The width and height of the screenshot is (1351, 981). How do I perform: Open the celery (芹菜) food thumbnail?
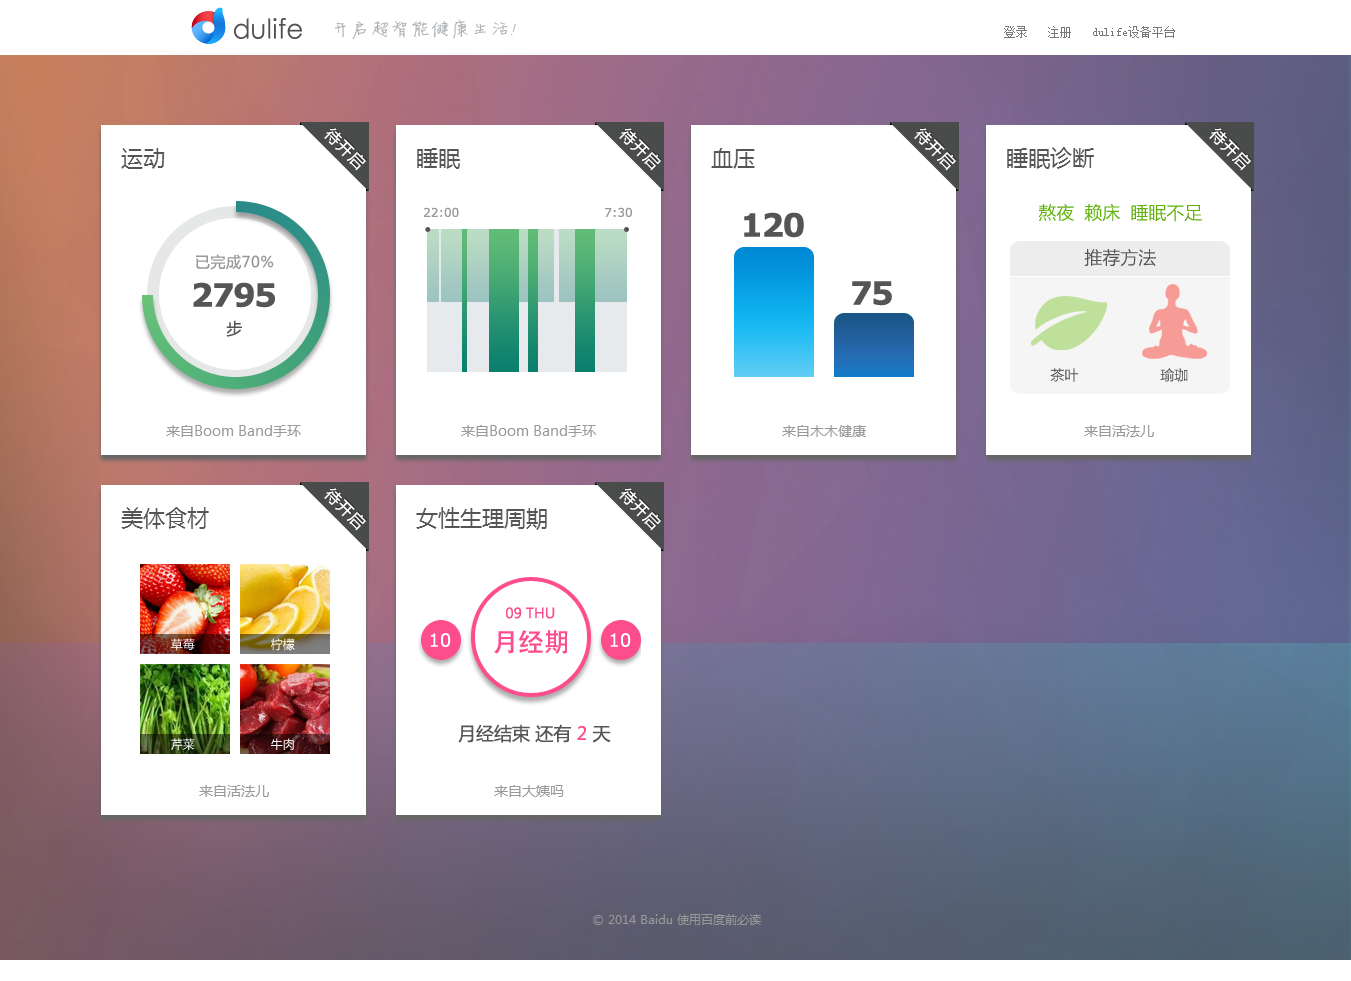185,708
